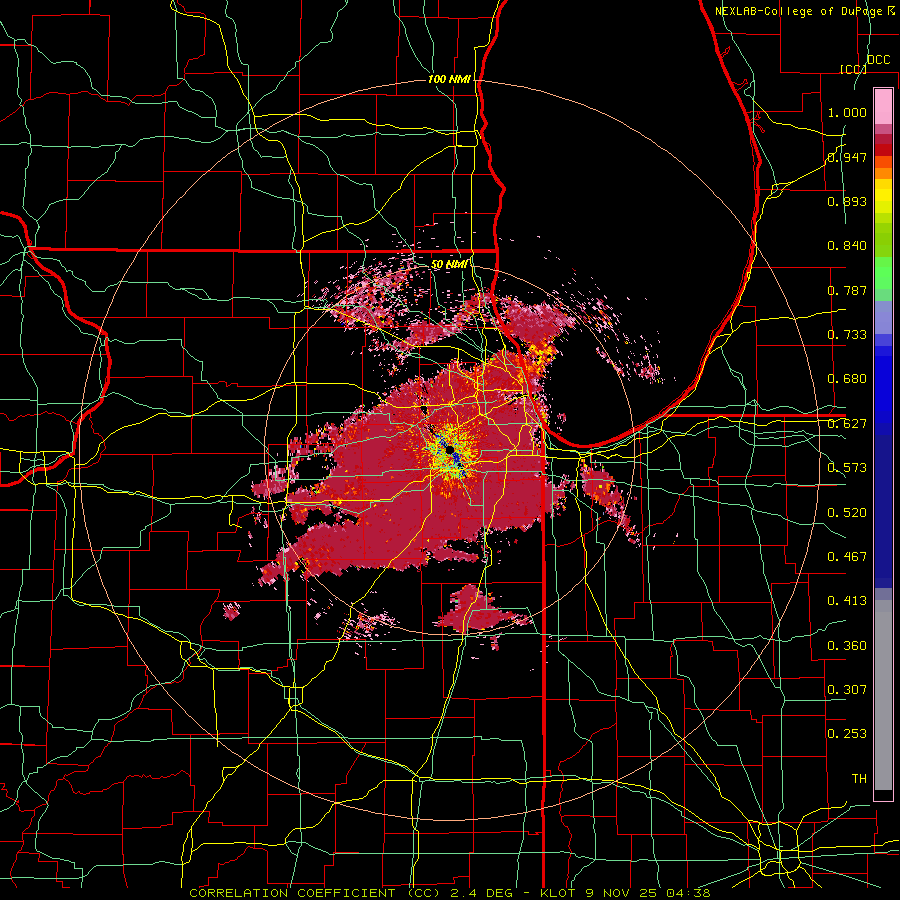The height and width of the screenshot is (900, 900).
Task: Select the 0.733 scale value
Action: (847, 335)
